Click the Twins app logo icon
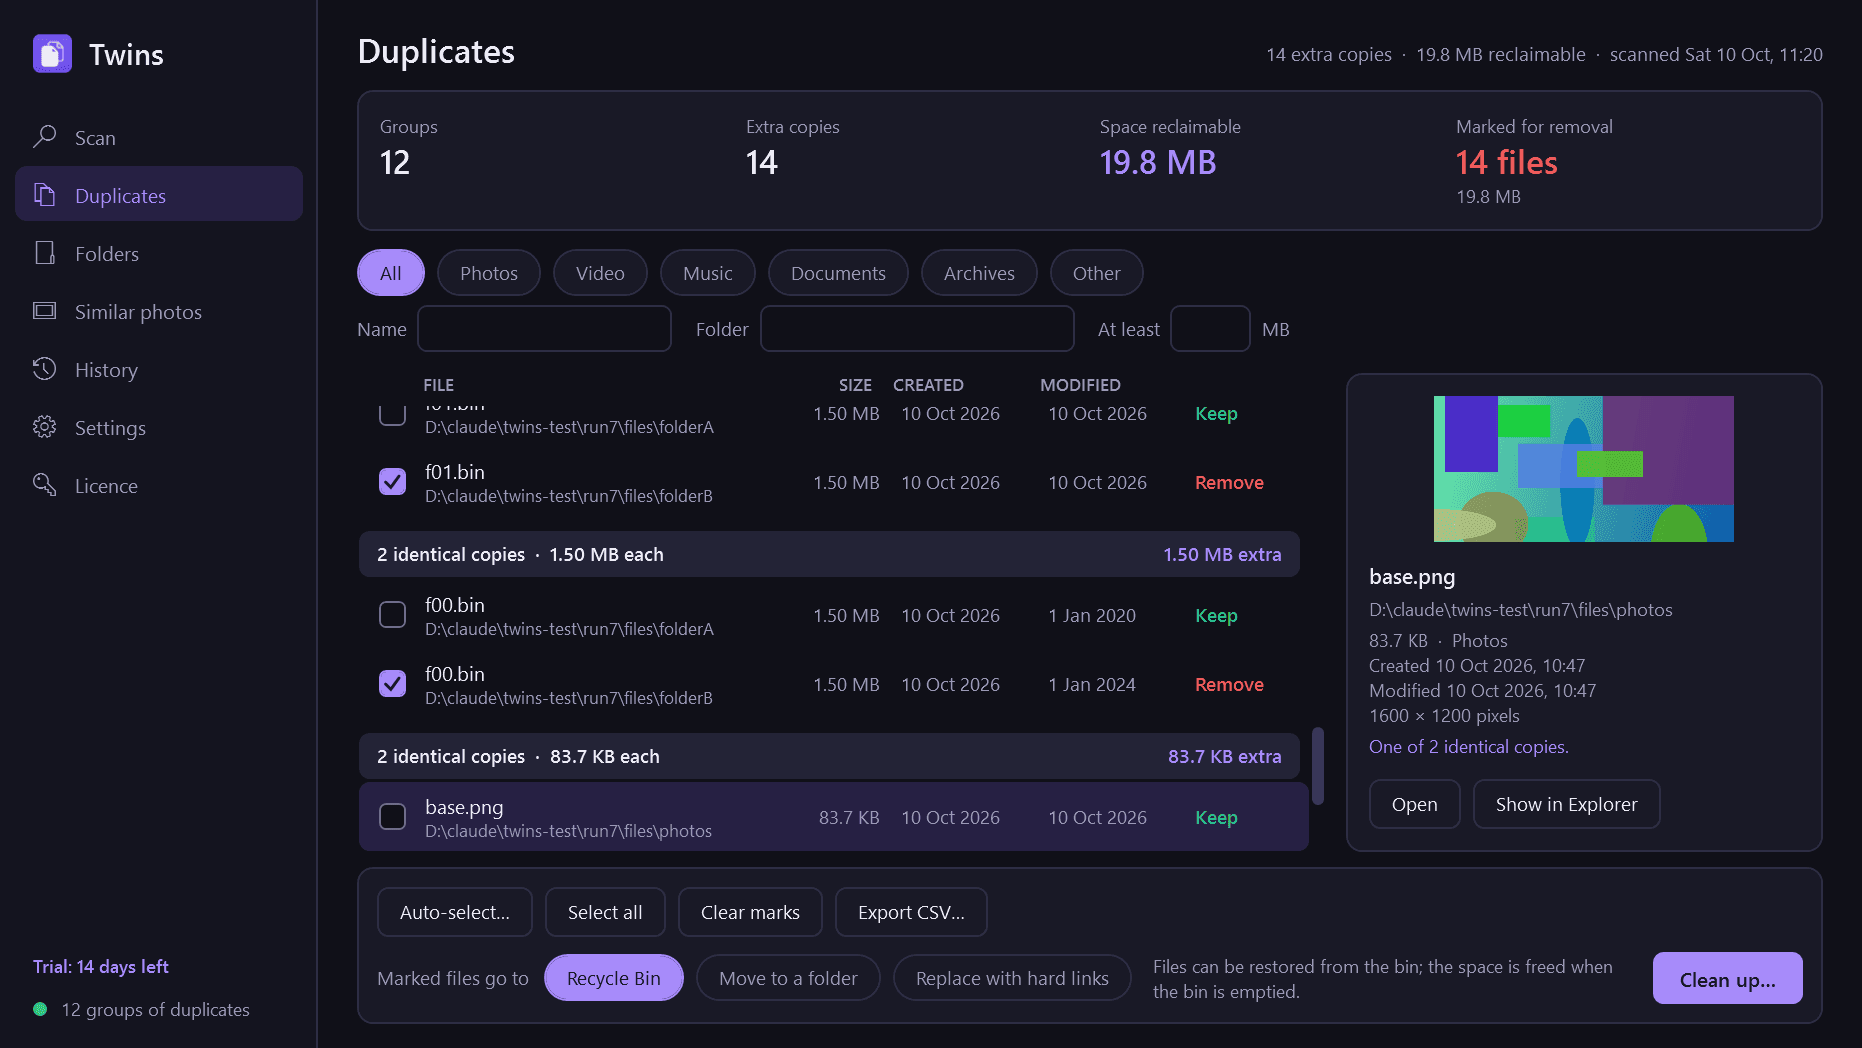The image size is (1862, 1048). (x=52, y=54)
